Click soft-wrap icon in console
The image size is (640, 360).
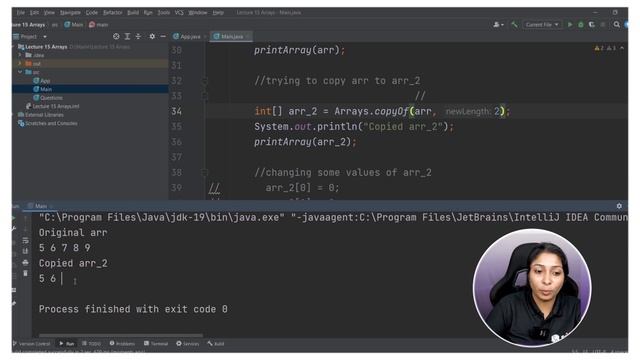tap(25, 240)
